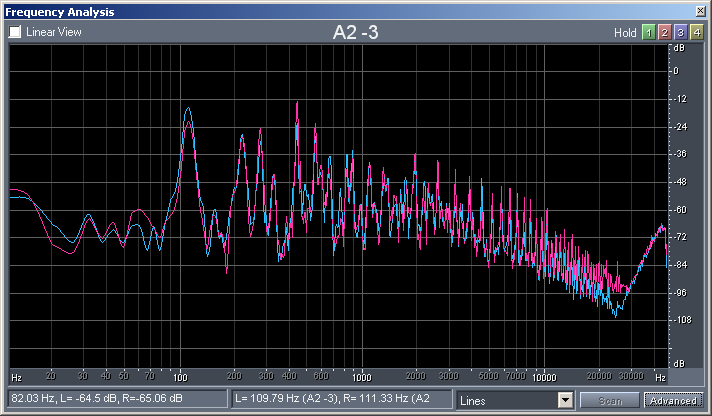
Task: Click the green Hold 1 button
Action: tap(647, 32)
